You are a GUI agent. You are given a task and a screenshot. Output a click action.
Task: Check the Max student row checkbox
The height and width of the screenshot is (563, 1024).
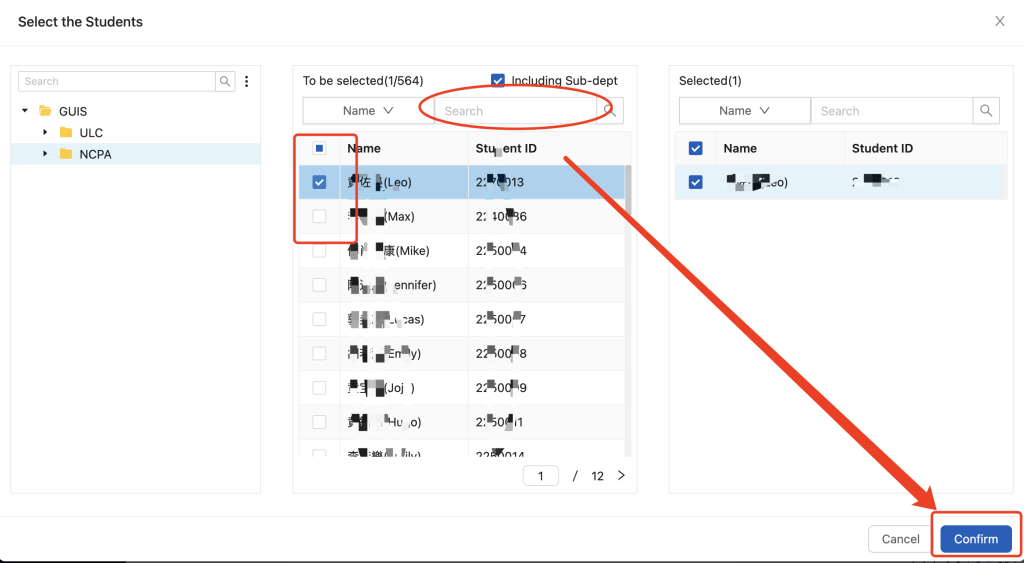click(x=319, y=216)
